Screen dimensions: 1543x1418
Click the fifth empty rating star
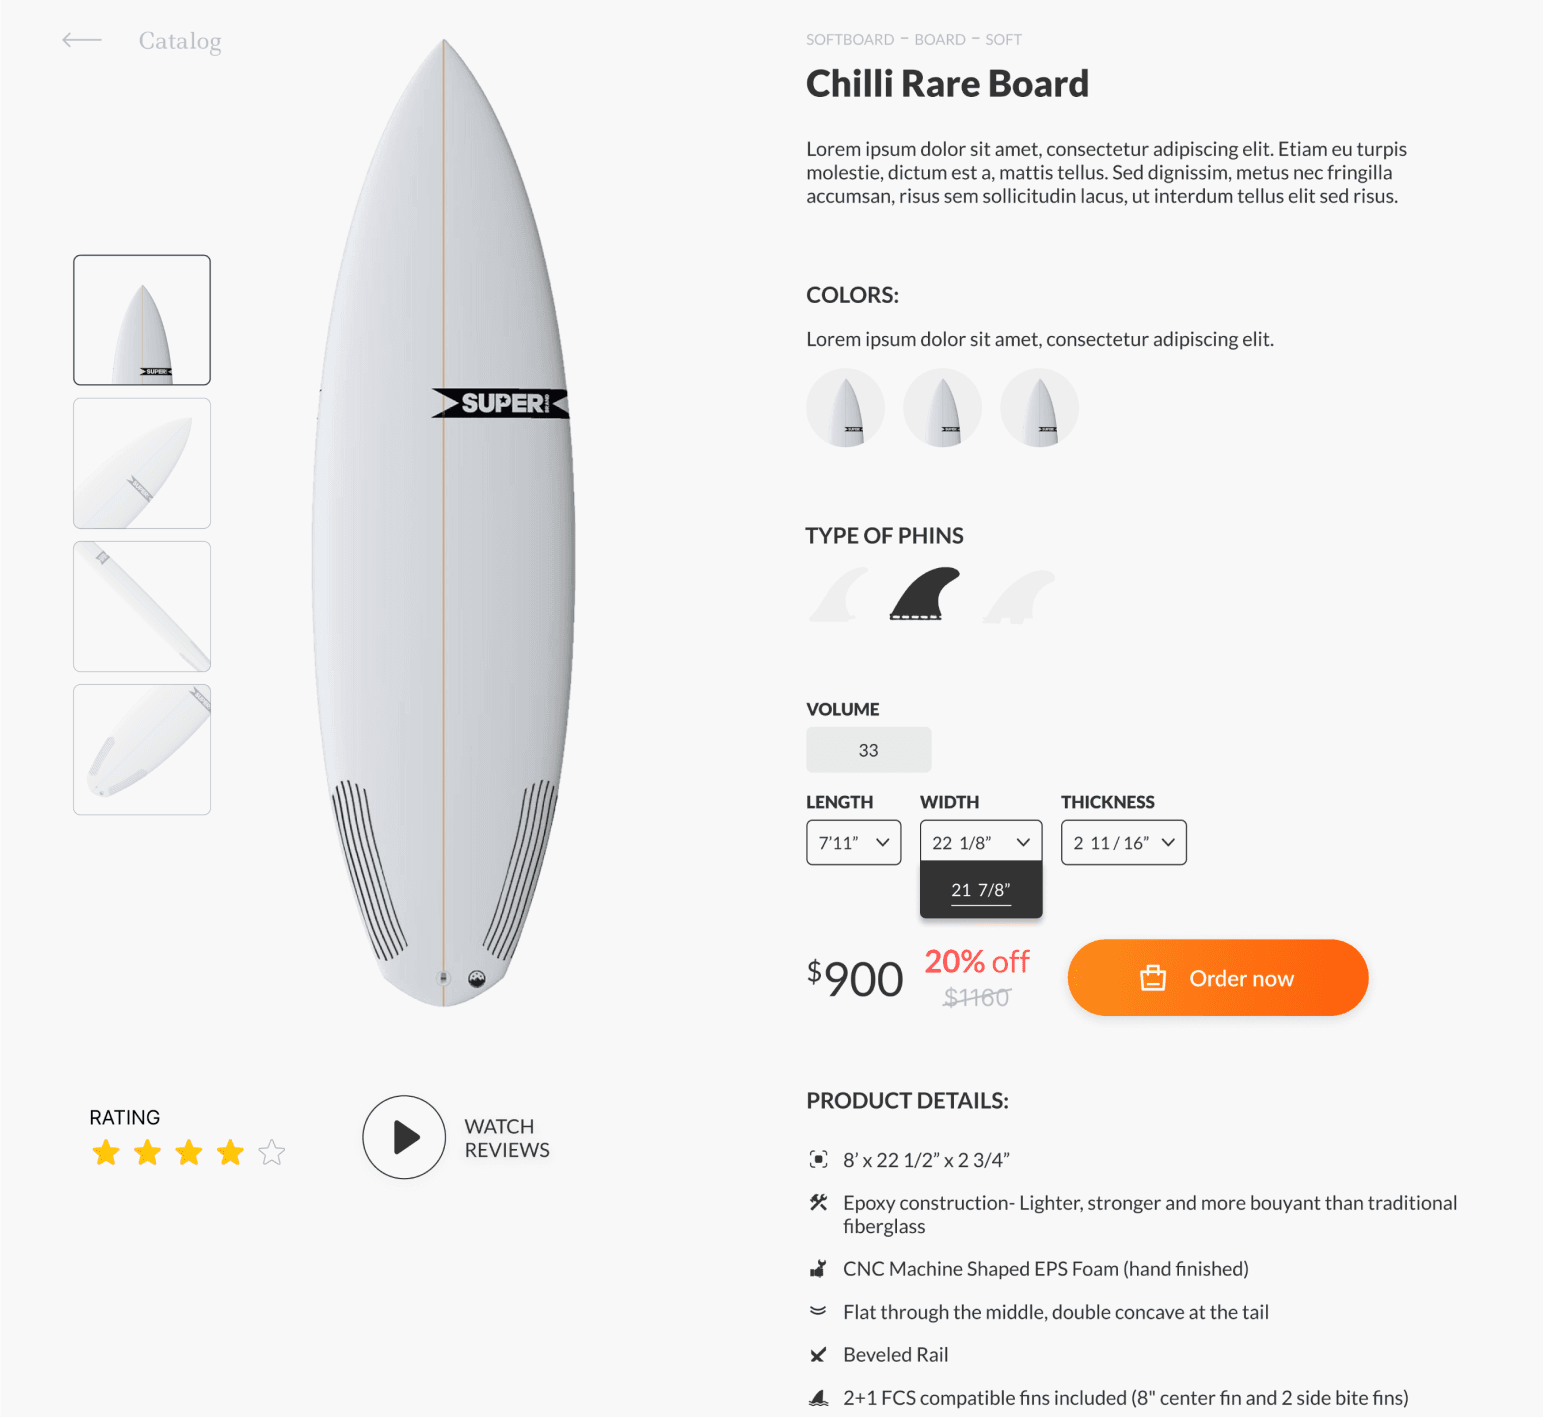tap(272, 1153)
